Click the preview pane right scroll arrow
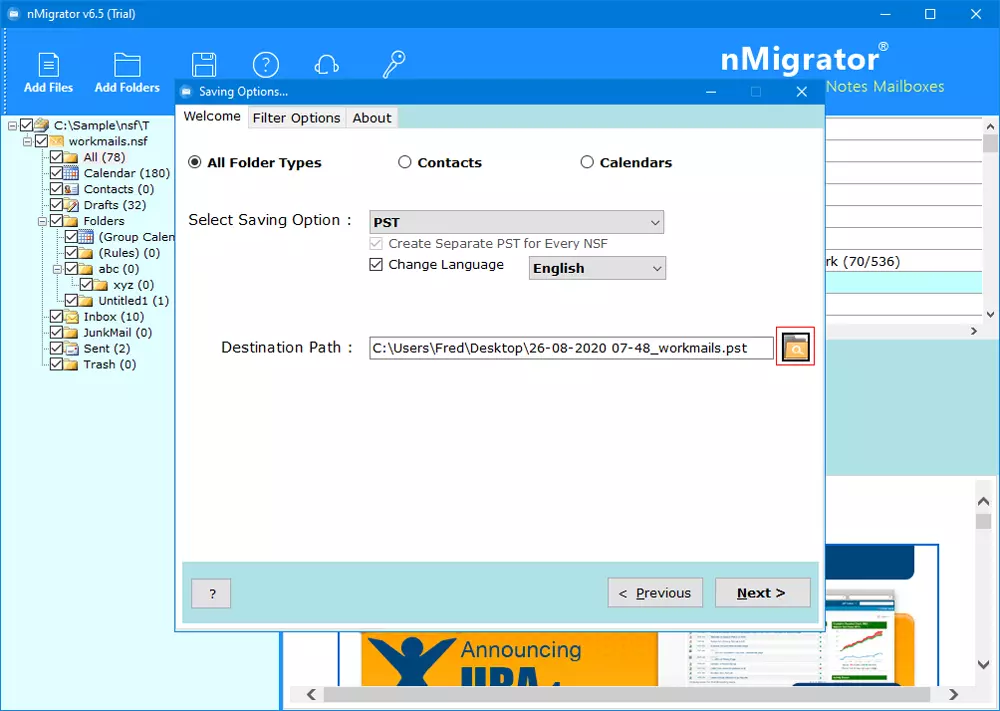 953,694
